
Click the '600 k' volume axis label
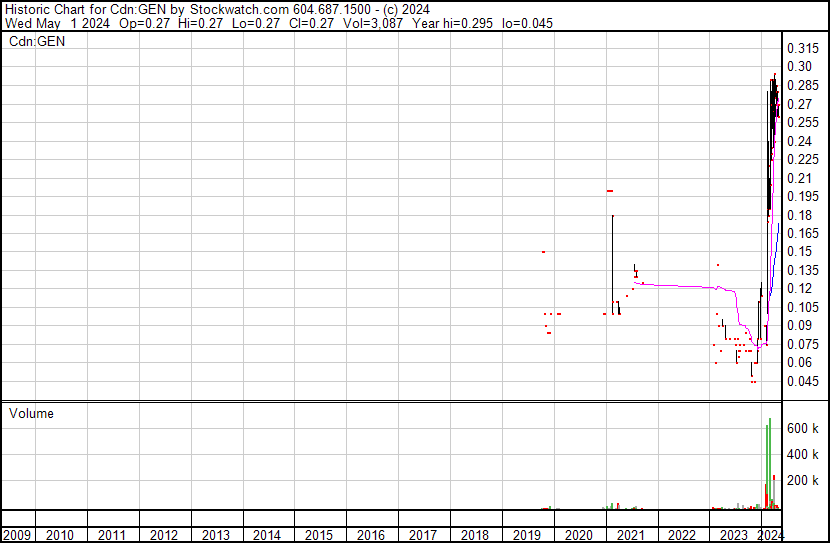point(803,428)
